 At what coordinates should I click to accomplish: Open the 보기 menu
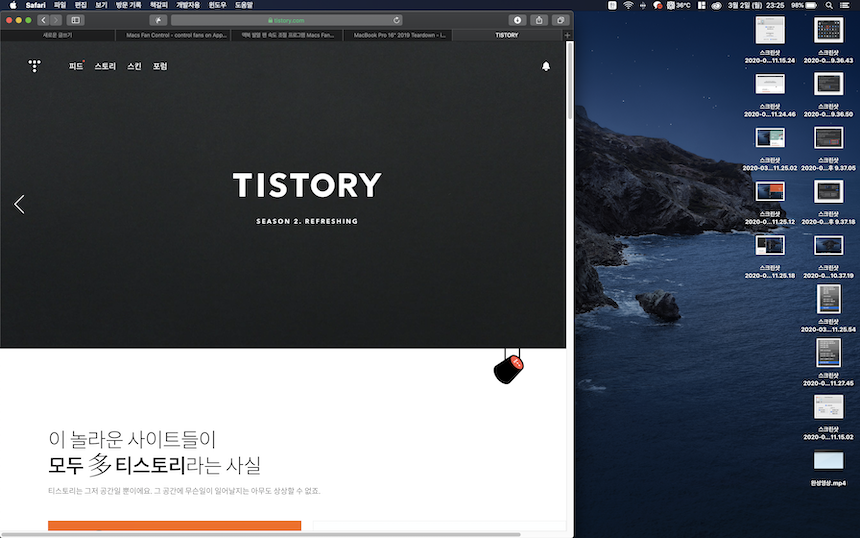point(101,5)
